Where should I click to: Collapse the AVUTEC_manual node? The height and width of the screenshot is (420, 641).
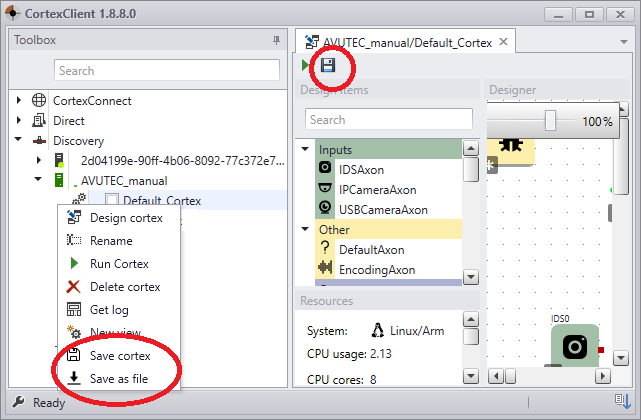[38, 179]
